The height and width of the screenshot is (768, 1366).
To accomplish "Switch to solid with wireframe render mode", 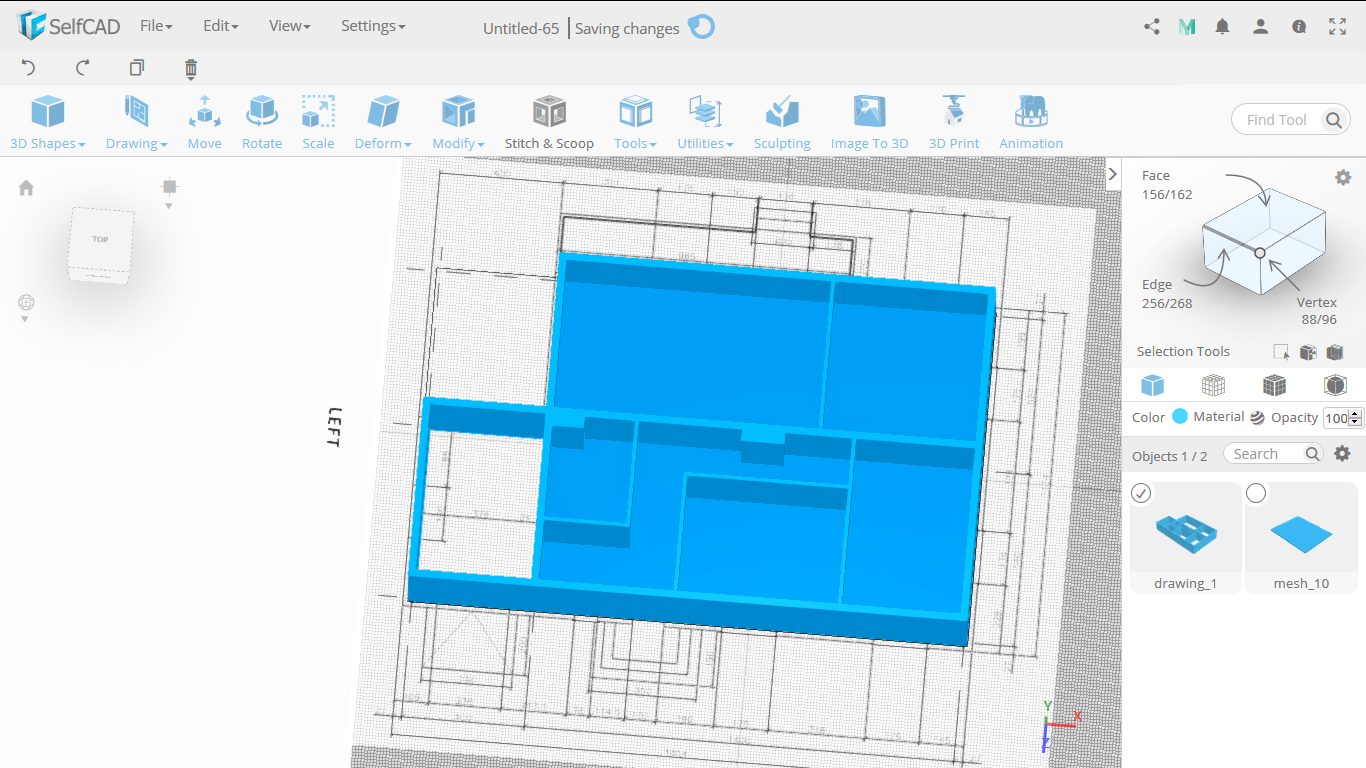I will pos(1274,385).
